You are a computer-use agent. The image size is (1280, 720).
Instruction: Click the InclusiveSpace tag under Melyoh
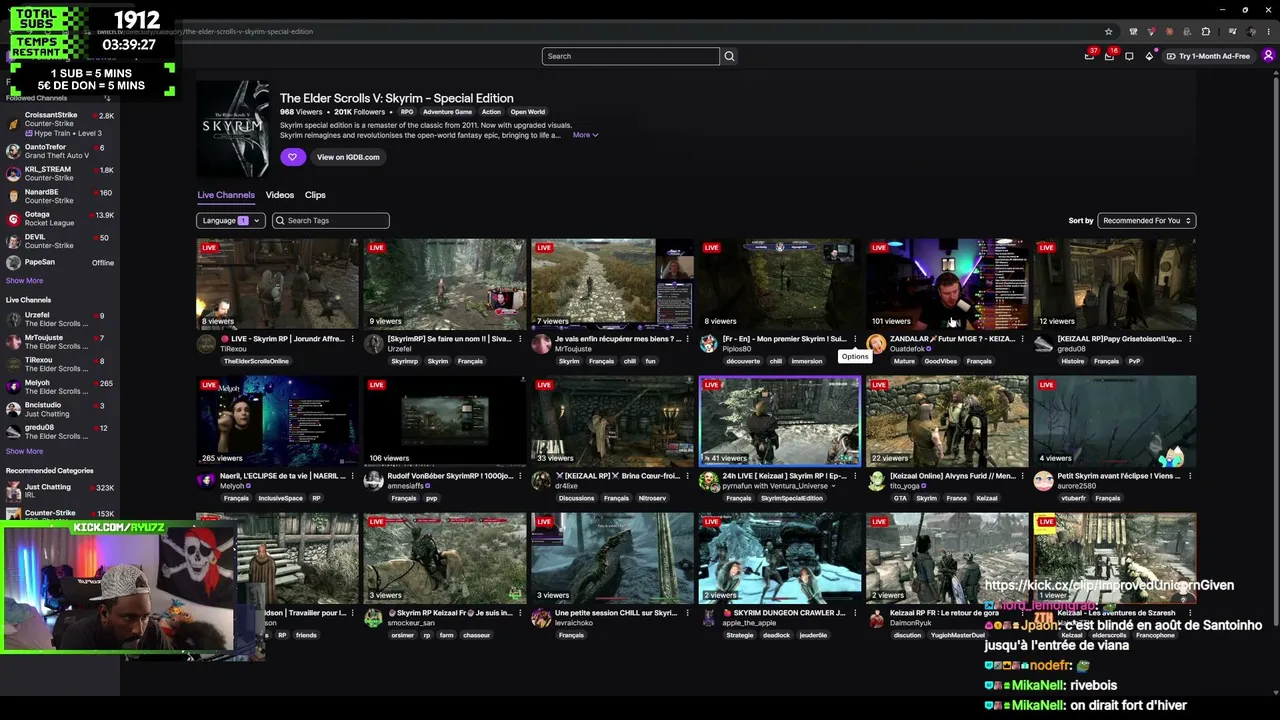[281, 498]
